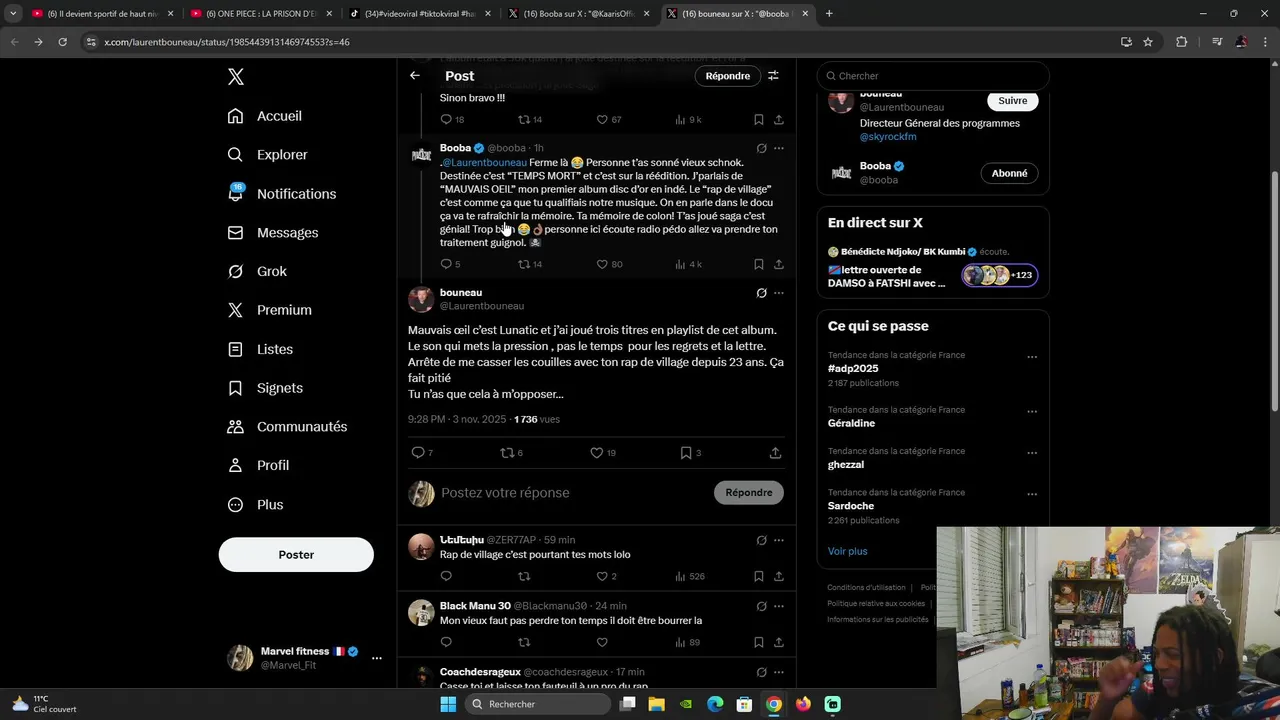Open Grok in sidebar
1280x720 pixels.
pyautogui.click(x=257, y=271)
